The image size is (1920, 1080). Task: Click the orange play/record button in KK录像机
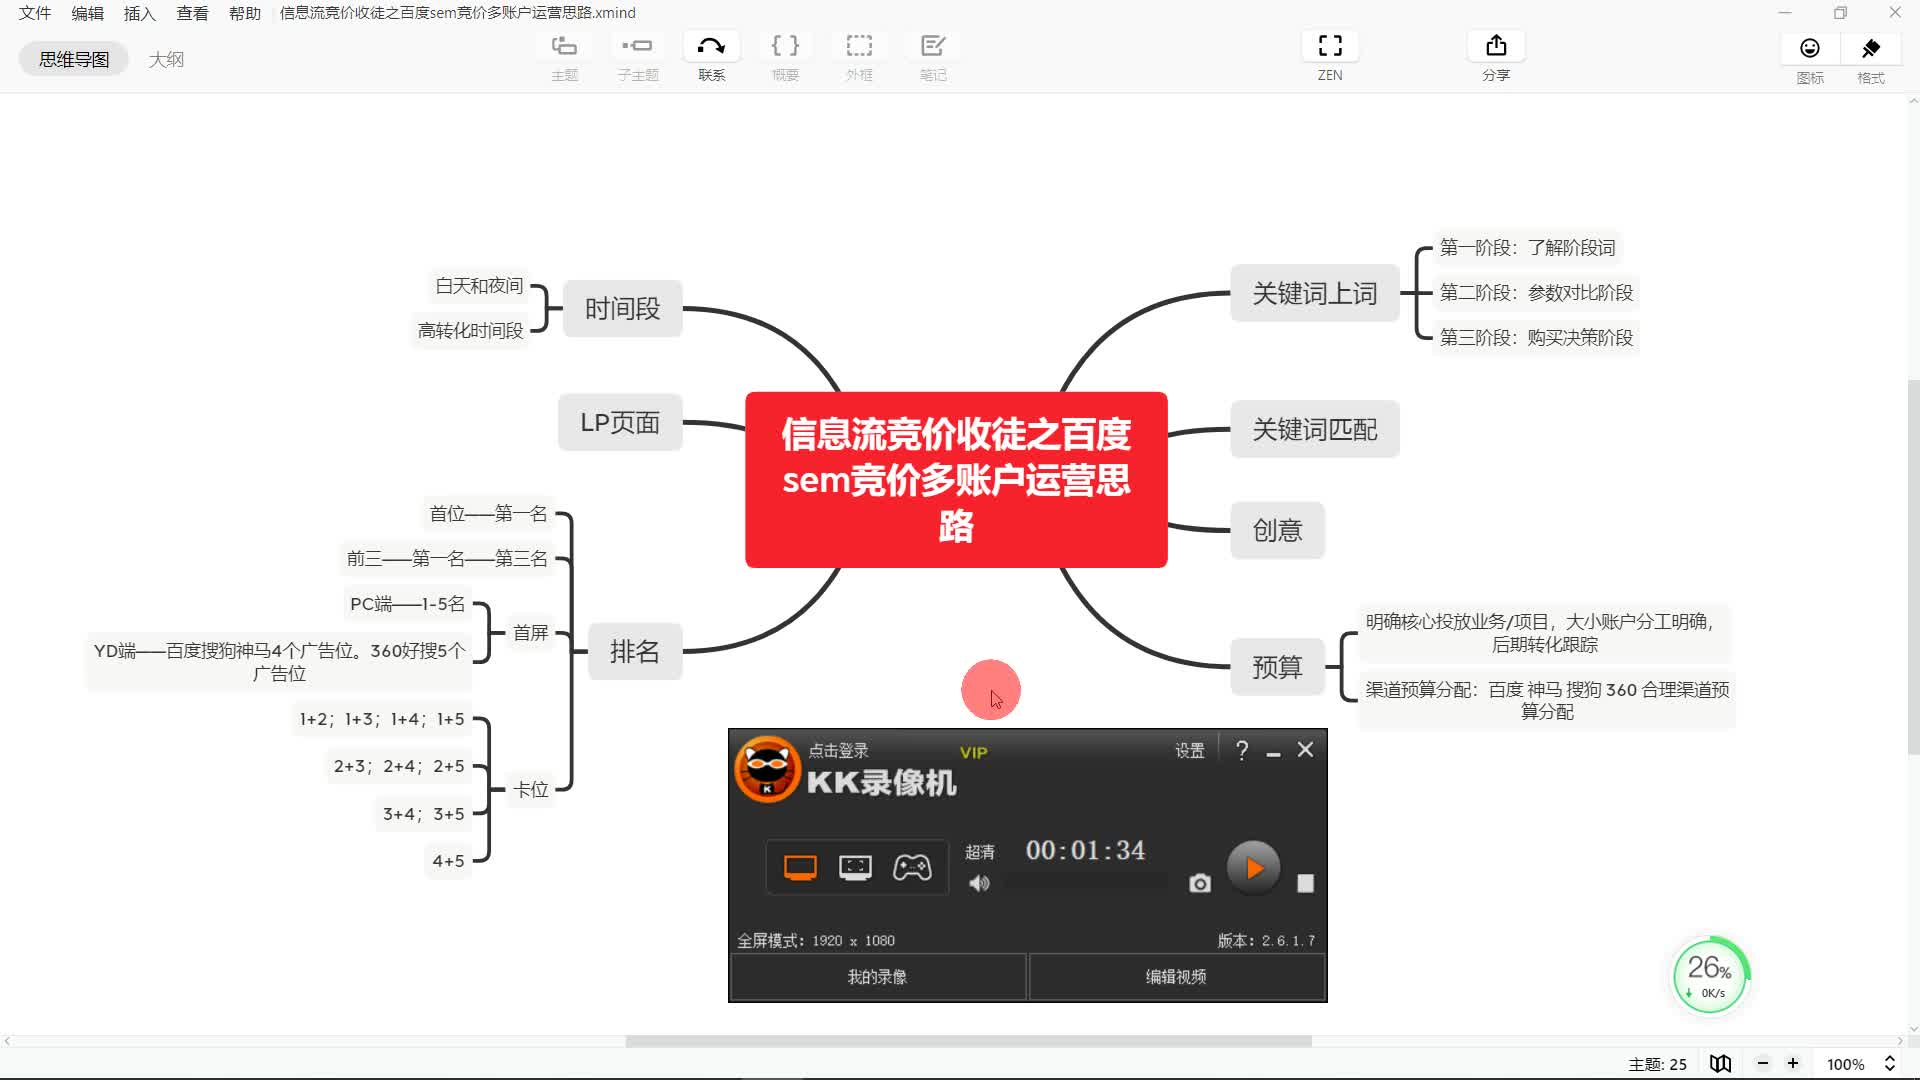(1253, 868)
